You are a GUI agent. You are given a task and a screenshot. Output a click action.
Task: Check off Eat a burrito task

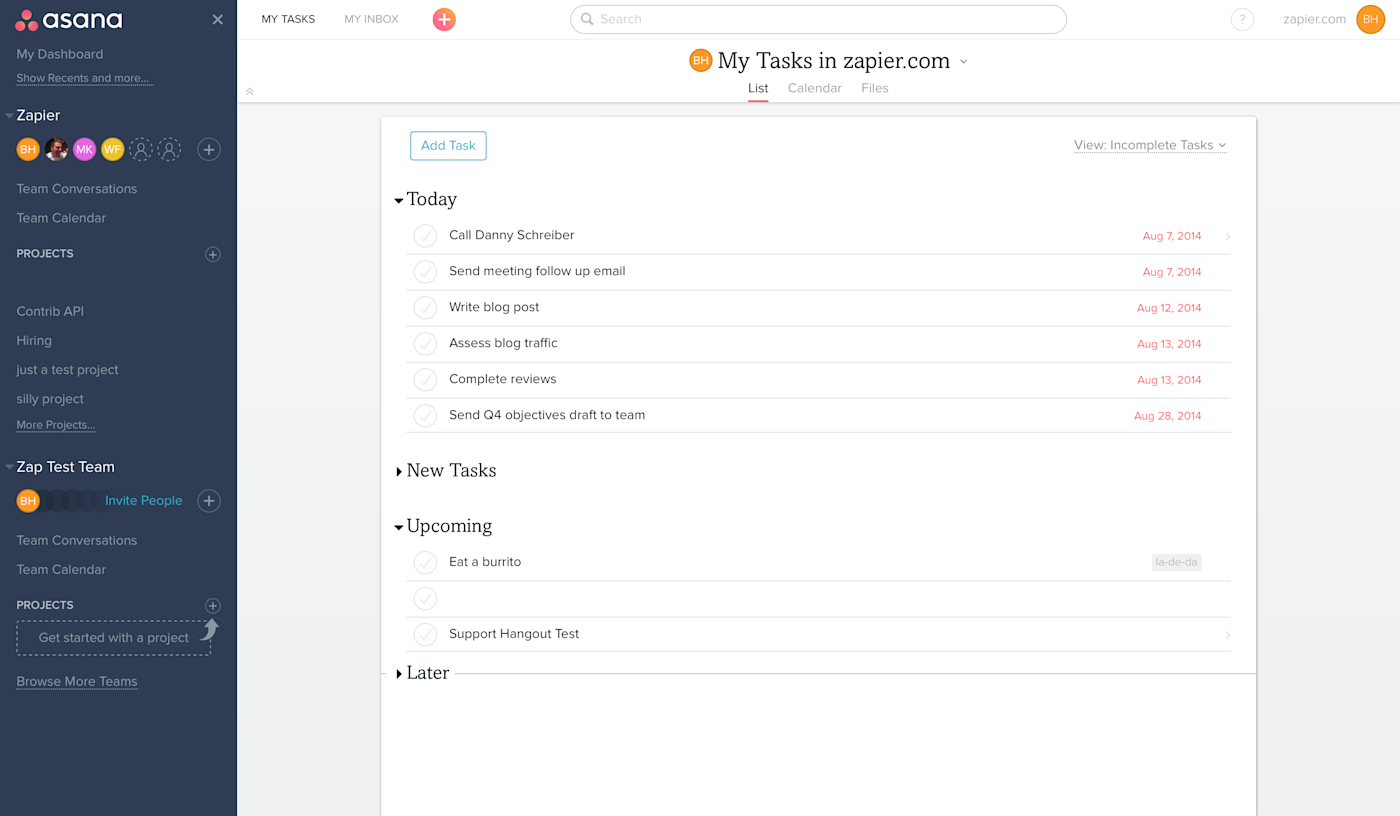pyautogui.click(x=425, y=563)
